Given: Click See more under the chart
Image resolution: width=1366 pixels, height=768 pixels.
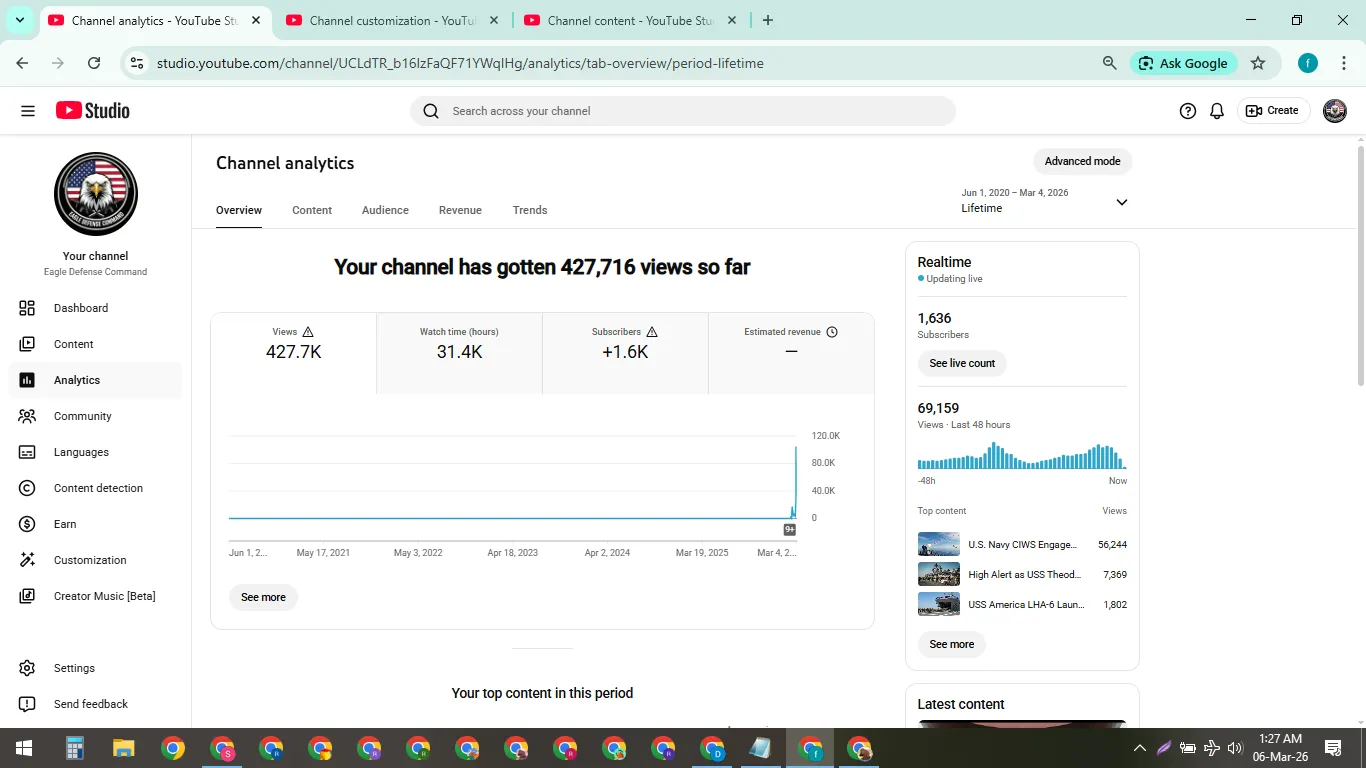Looking at the screenshot, I should click(x=263, y=597).
